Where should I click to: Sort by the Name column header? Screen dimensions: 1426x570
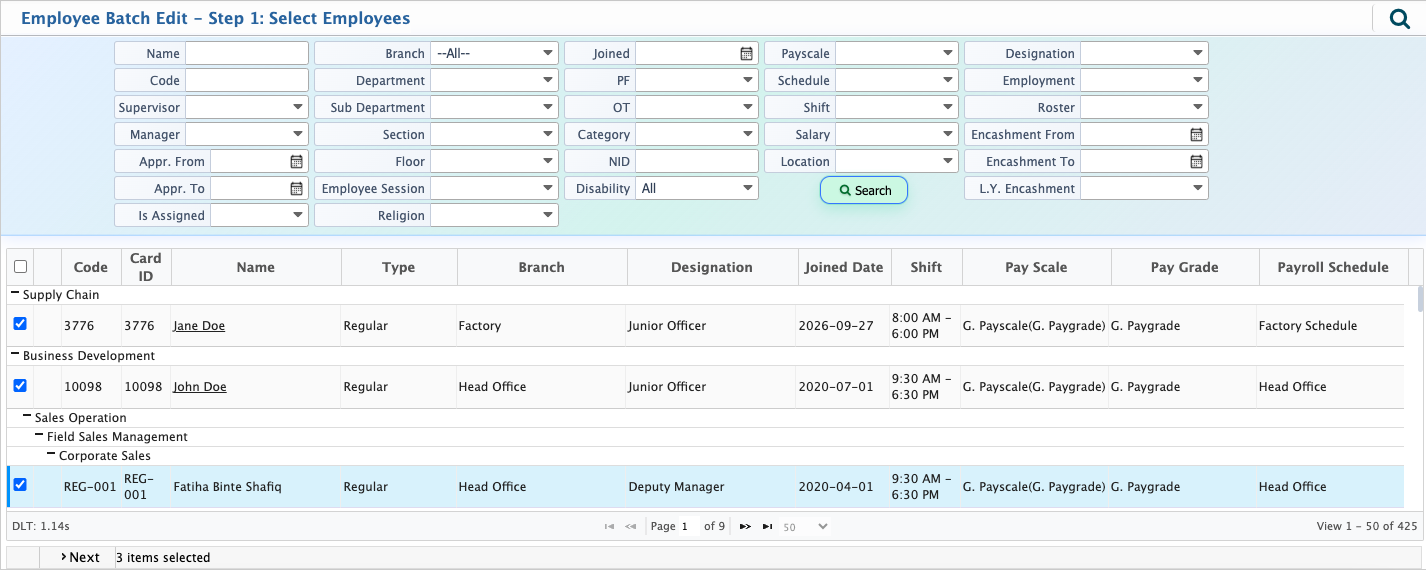point(256,267)
